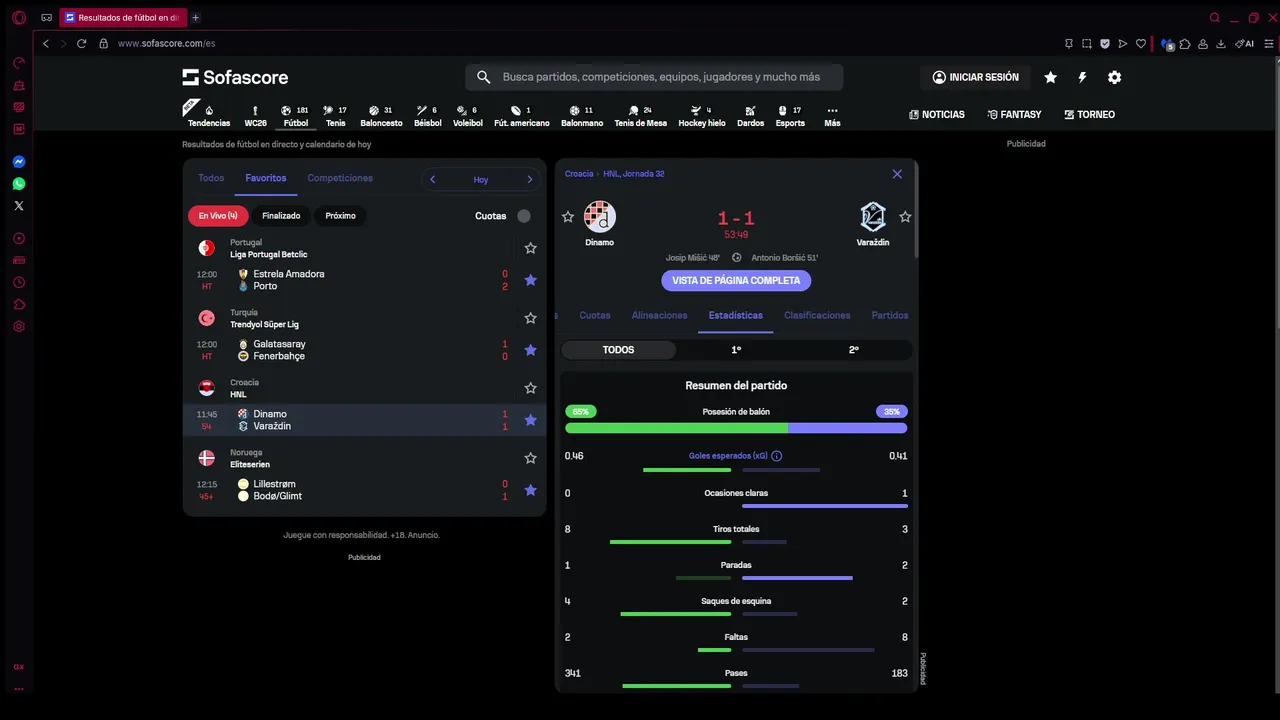Switch to the Competiciones tab
This screenshot has width=1280, height=720.
[340, 178]
